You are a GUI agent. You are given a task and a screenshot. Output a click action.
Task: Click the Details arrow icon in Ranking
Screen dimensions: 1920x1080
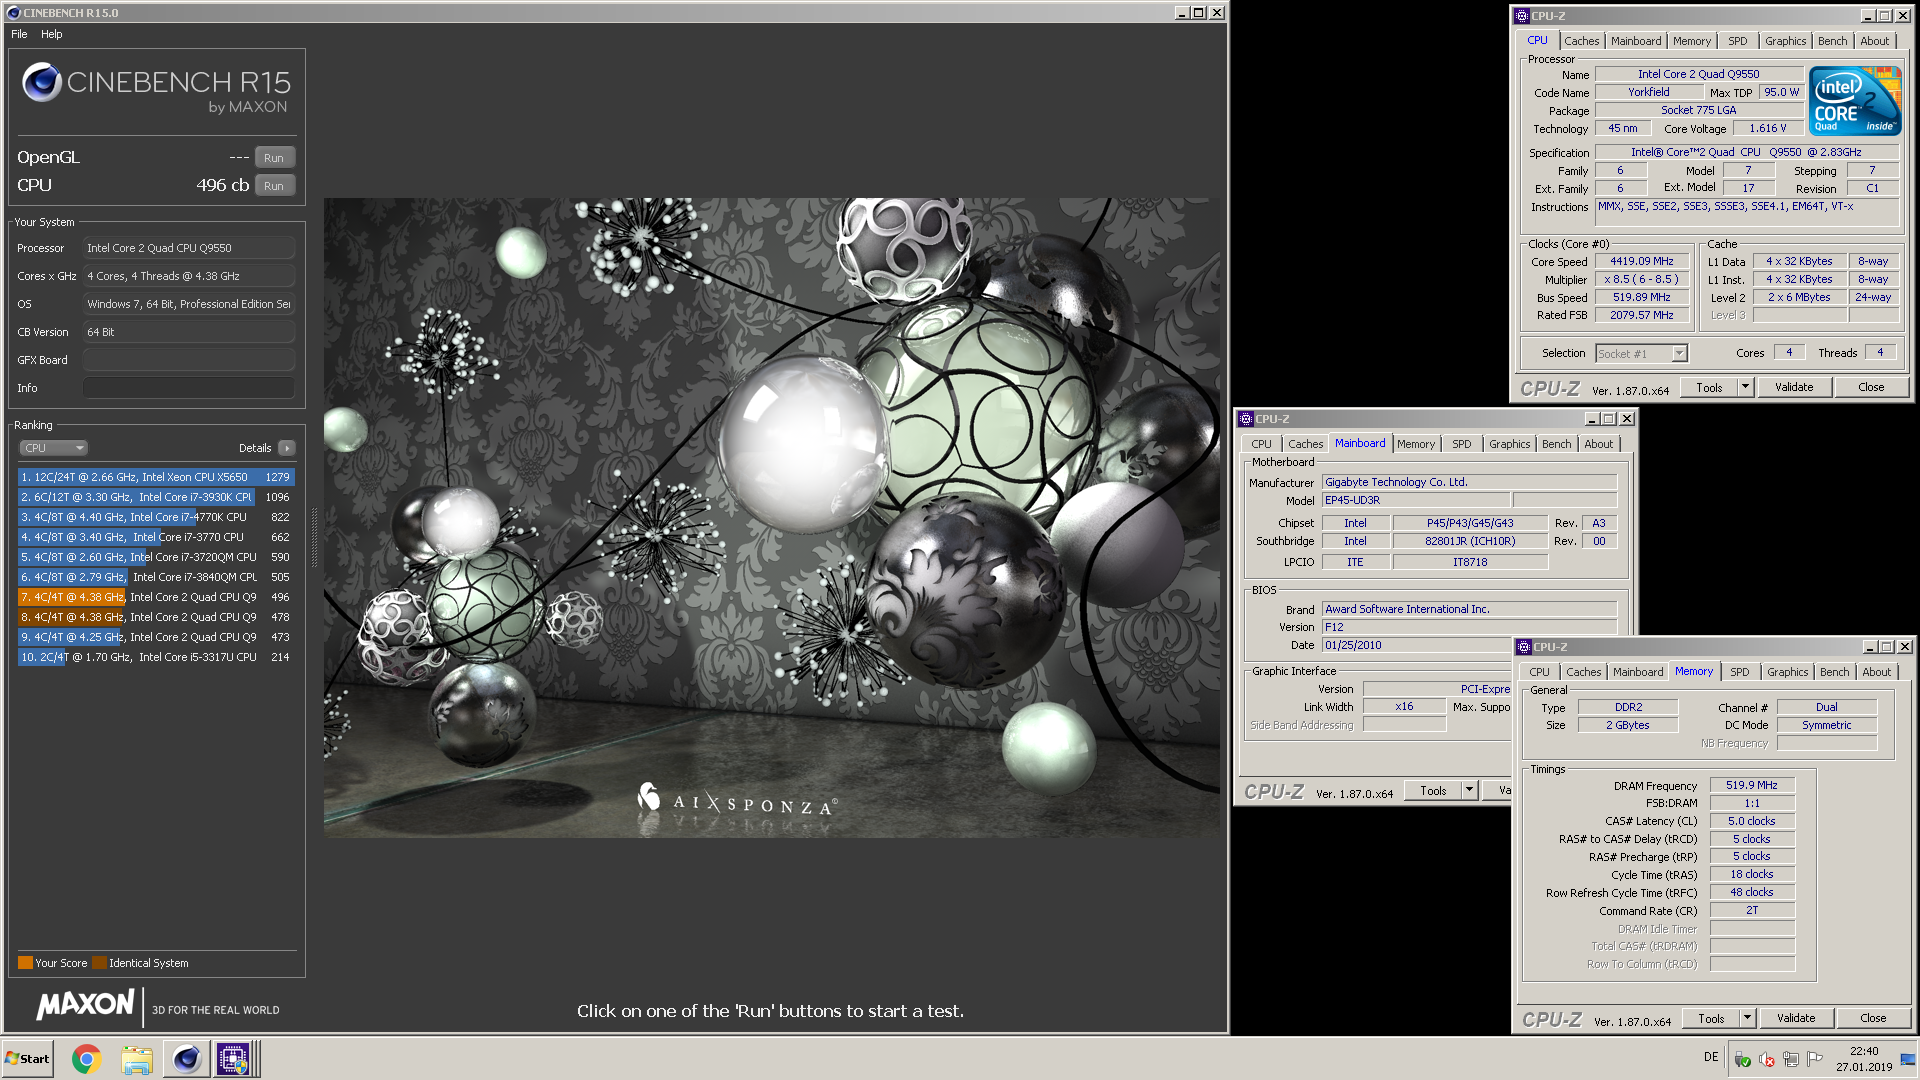click(287, 448)
